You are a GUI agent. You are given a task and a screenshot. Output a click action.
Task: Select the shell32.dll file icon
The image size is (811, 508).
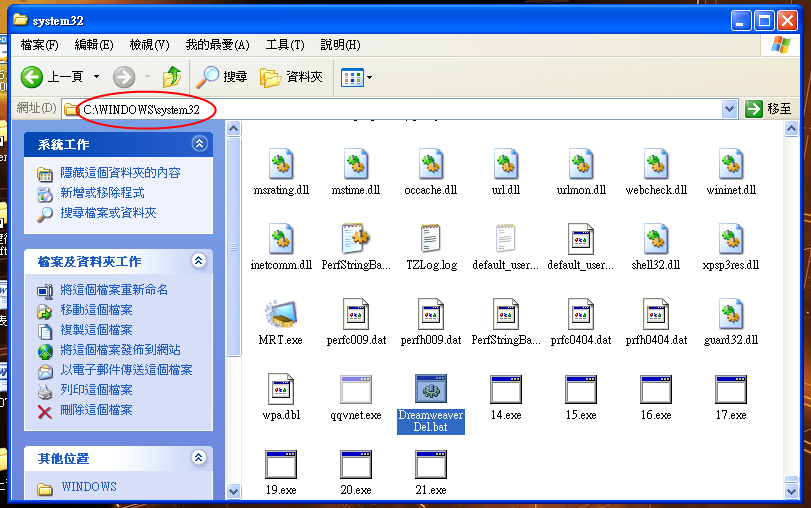(x=656, y=239)
